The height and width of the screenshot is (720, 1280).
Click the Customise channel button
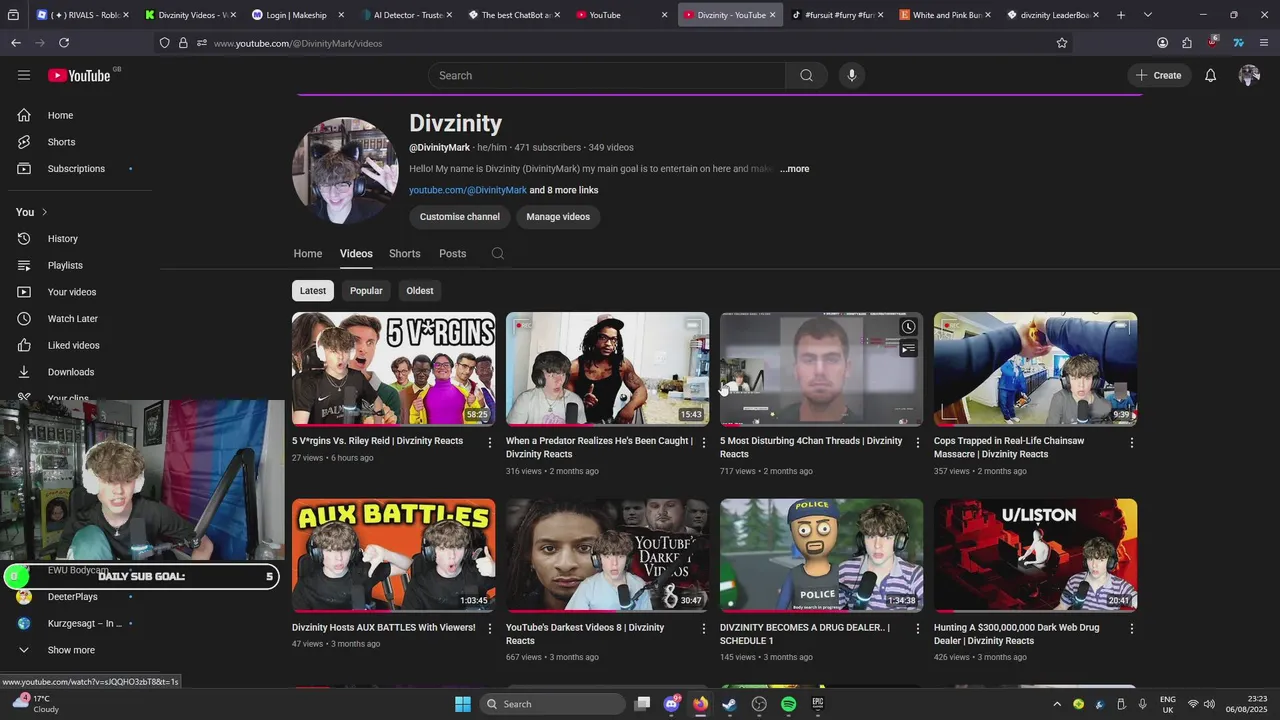(459, 217)
